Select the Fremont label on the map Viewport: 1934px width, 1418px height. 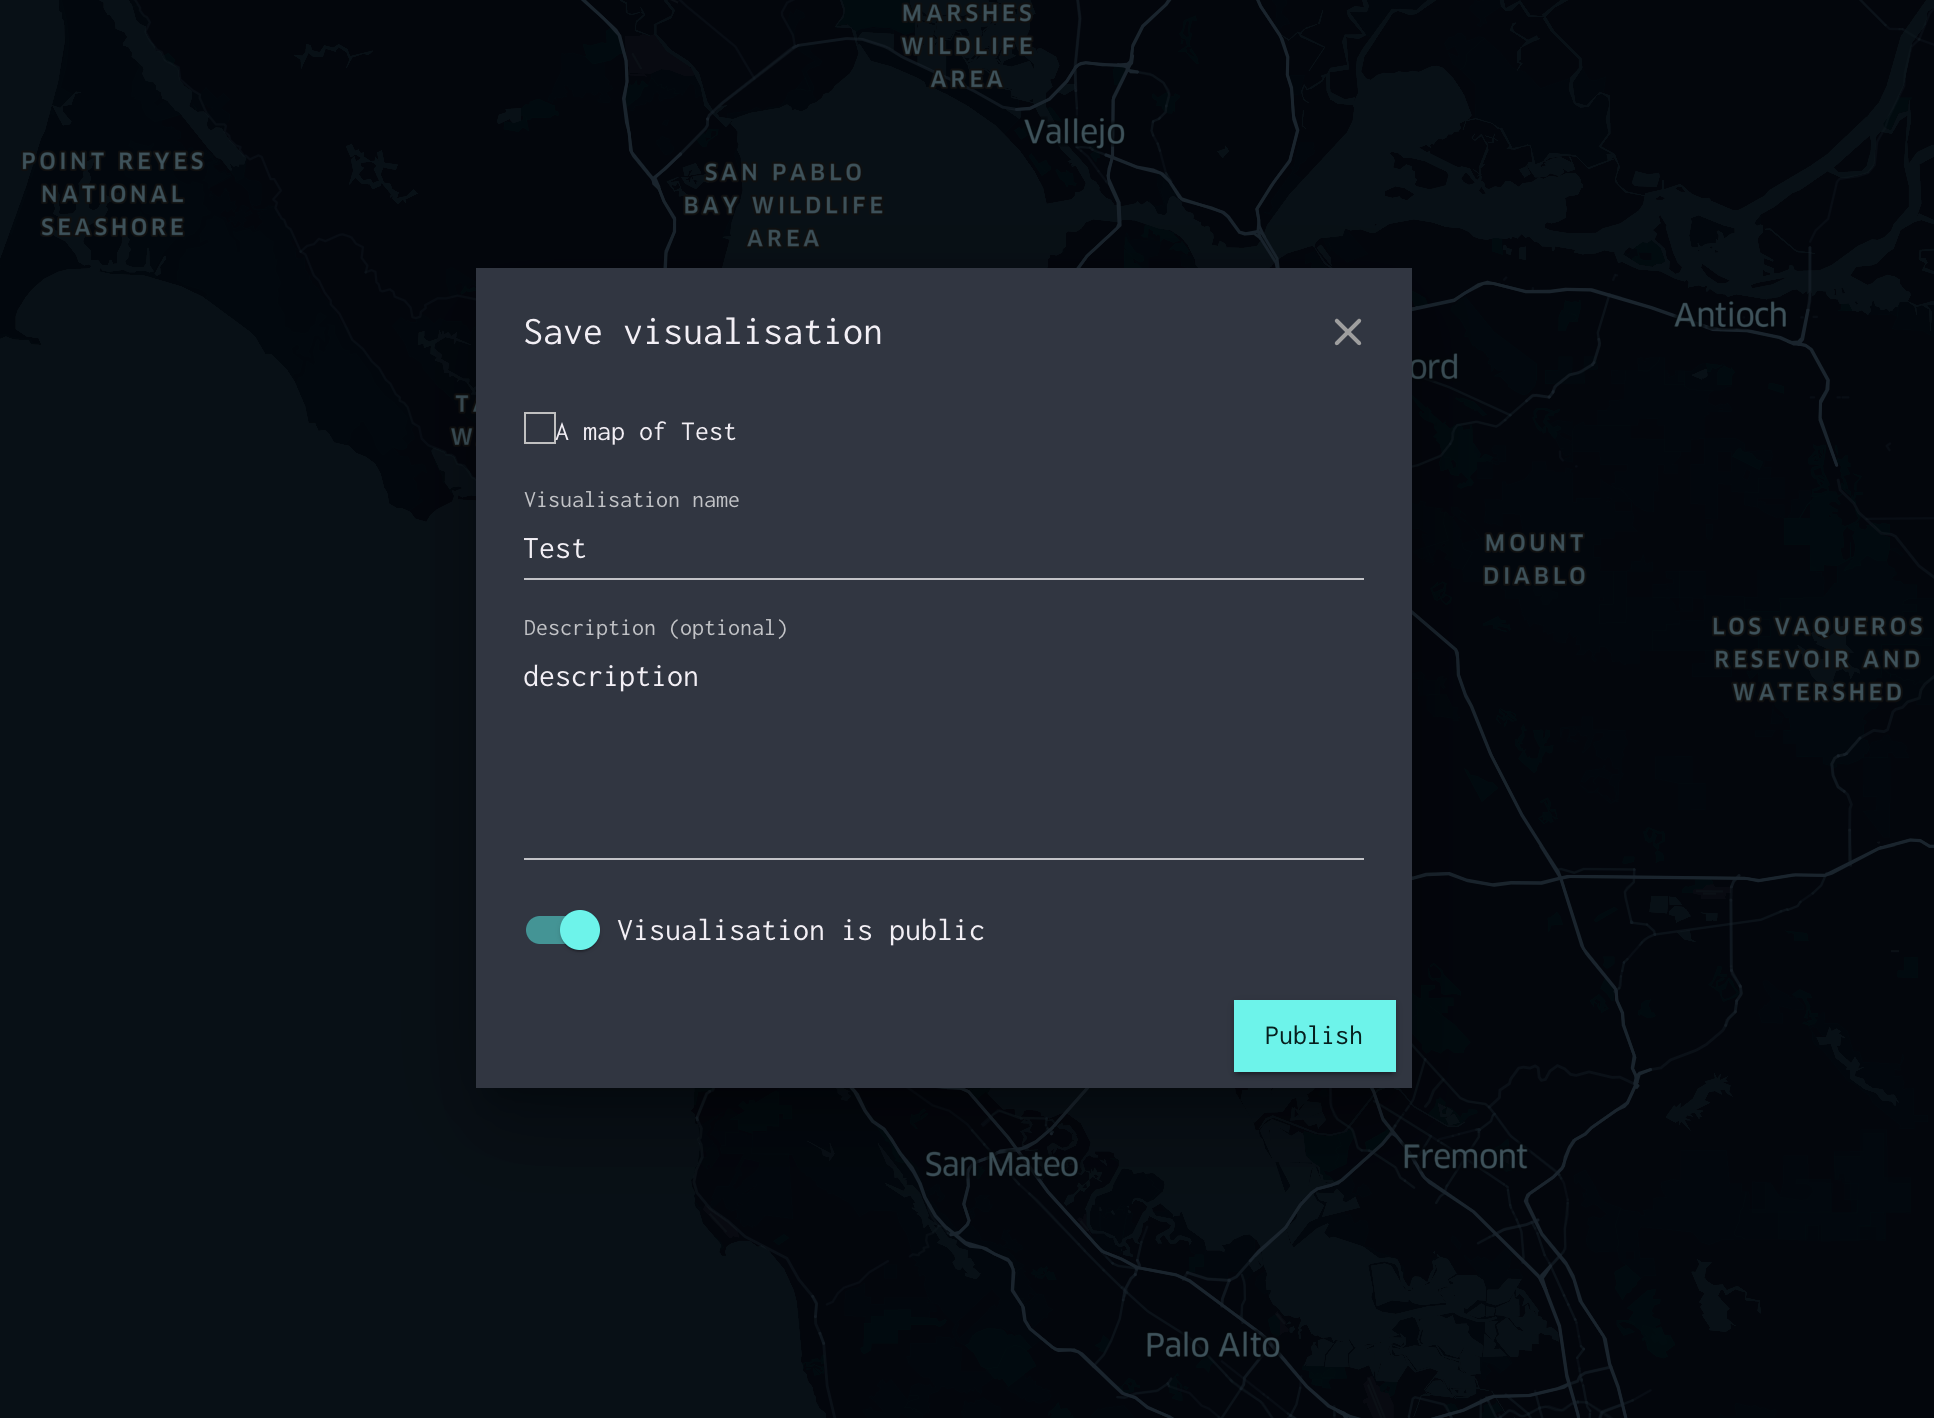pyautogui.click(x=1464, y=1157)
